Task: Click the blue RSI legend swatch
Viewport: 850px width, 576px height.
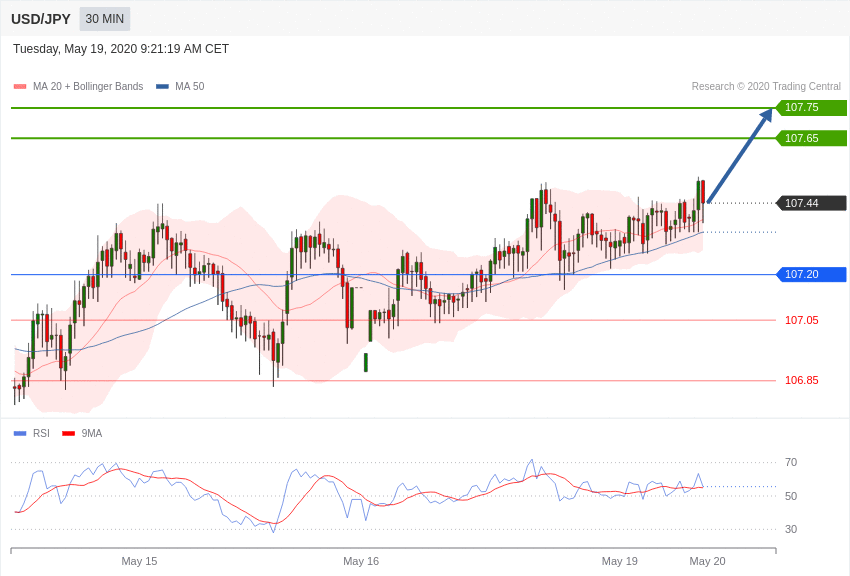Action: pyautogui.click(x=20, y=433)
